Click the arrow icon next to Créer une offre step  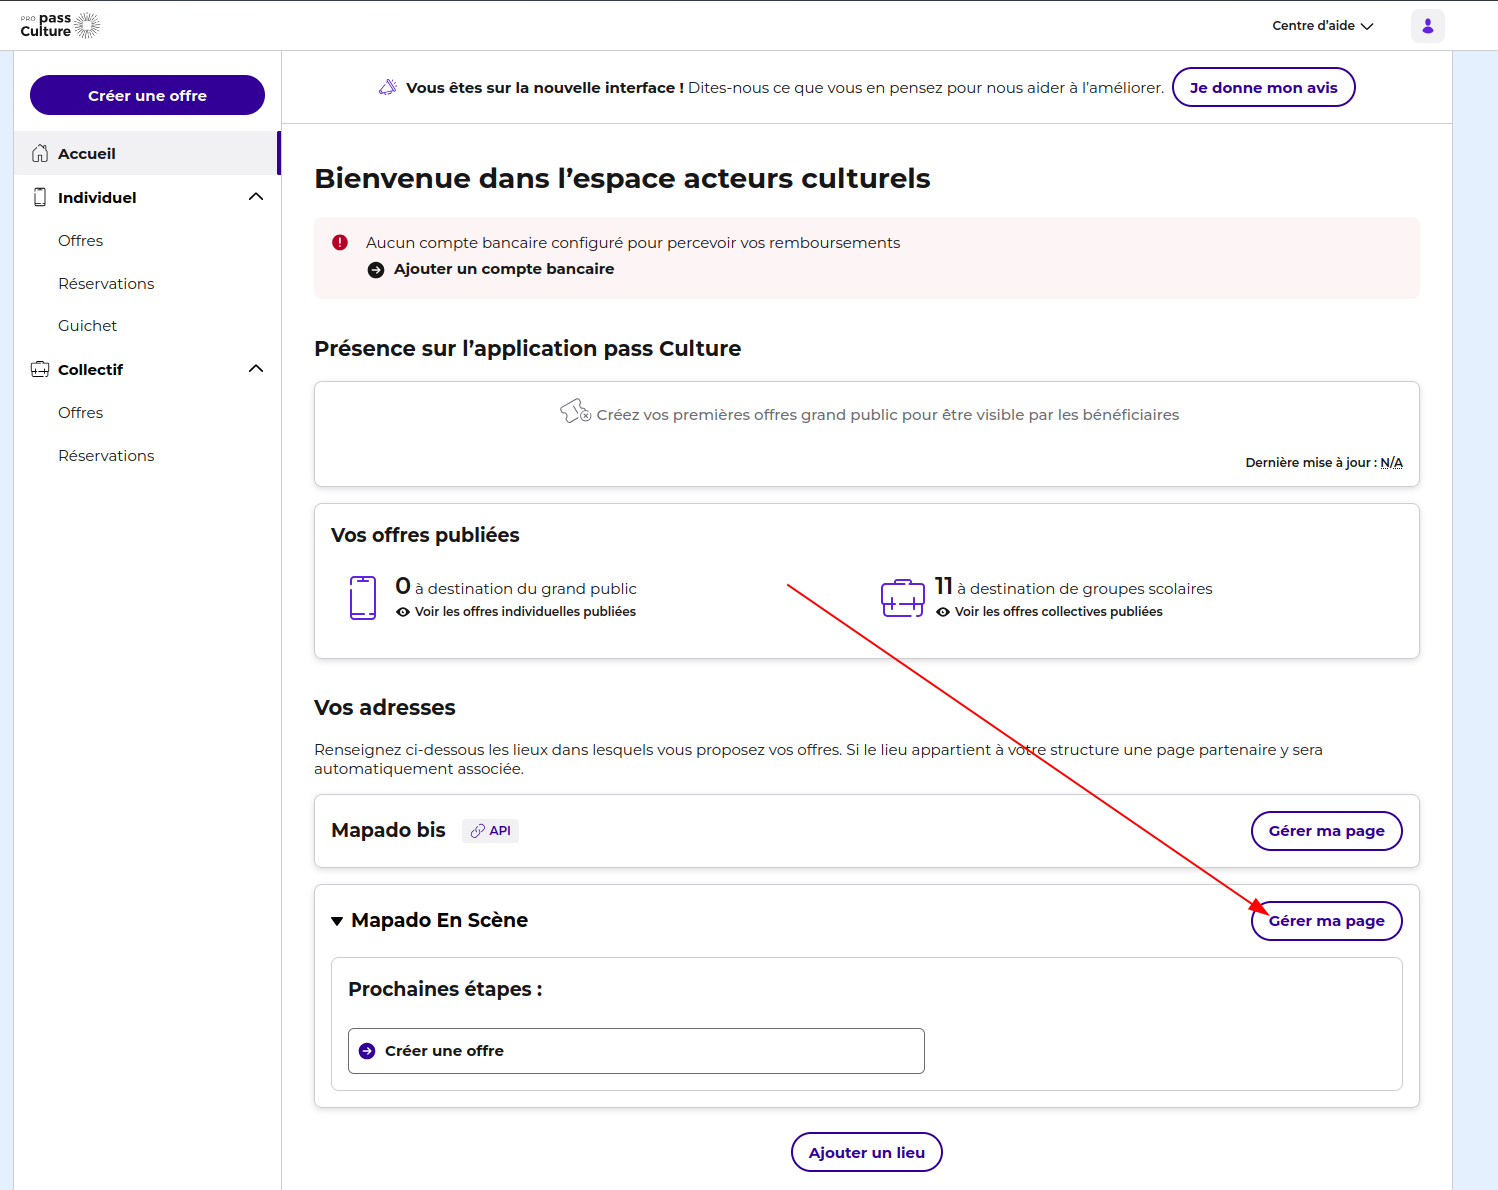[x=367, y=1051]
